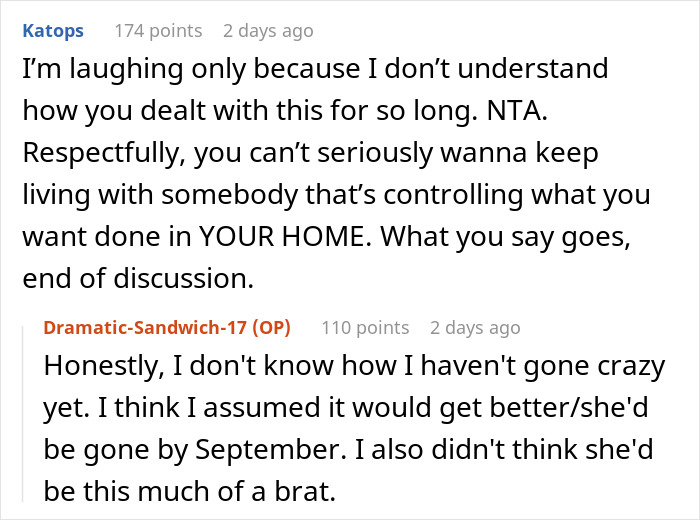Open the Dramatic-Sandwich-17 user profile
This screenshot has height=520, width=700.
(145, 328)
